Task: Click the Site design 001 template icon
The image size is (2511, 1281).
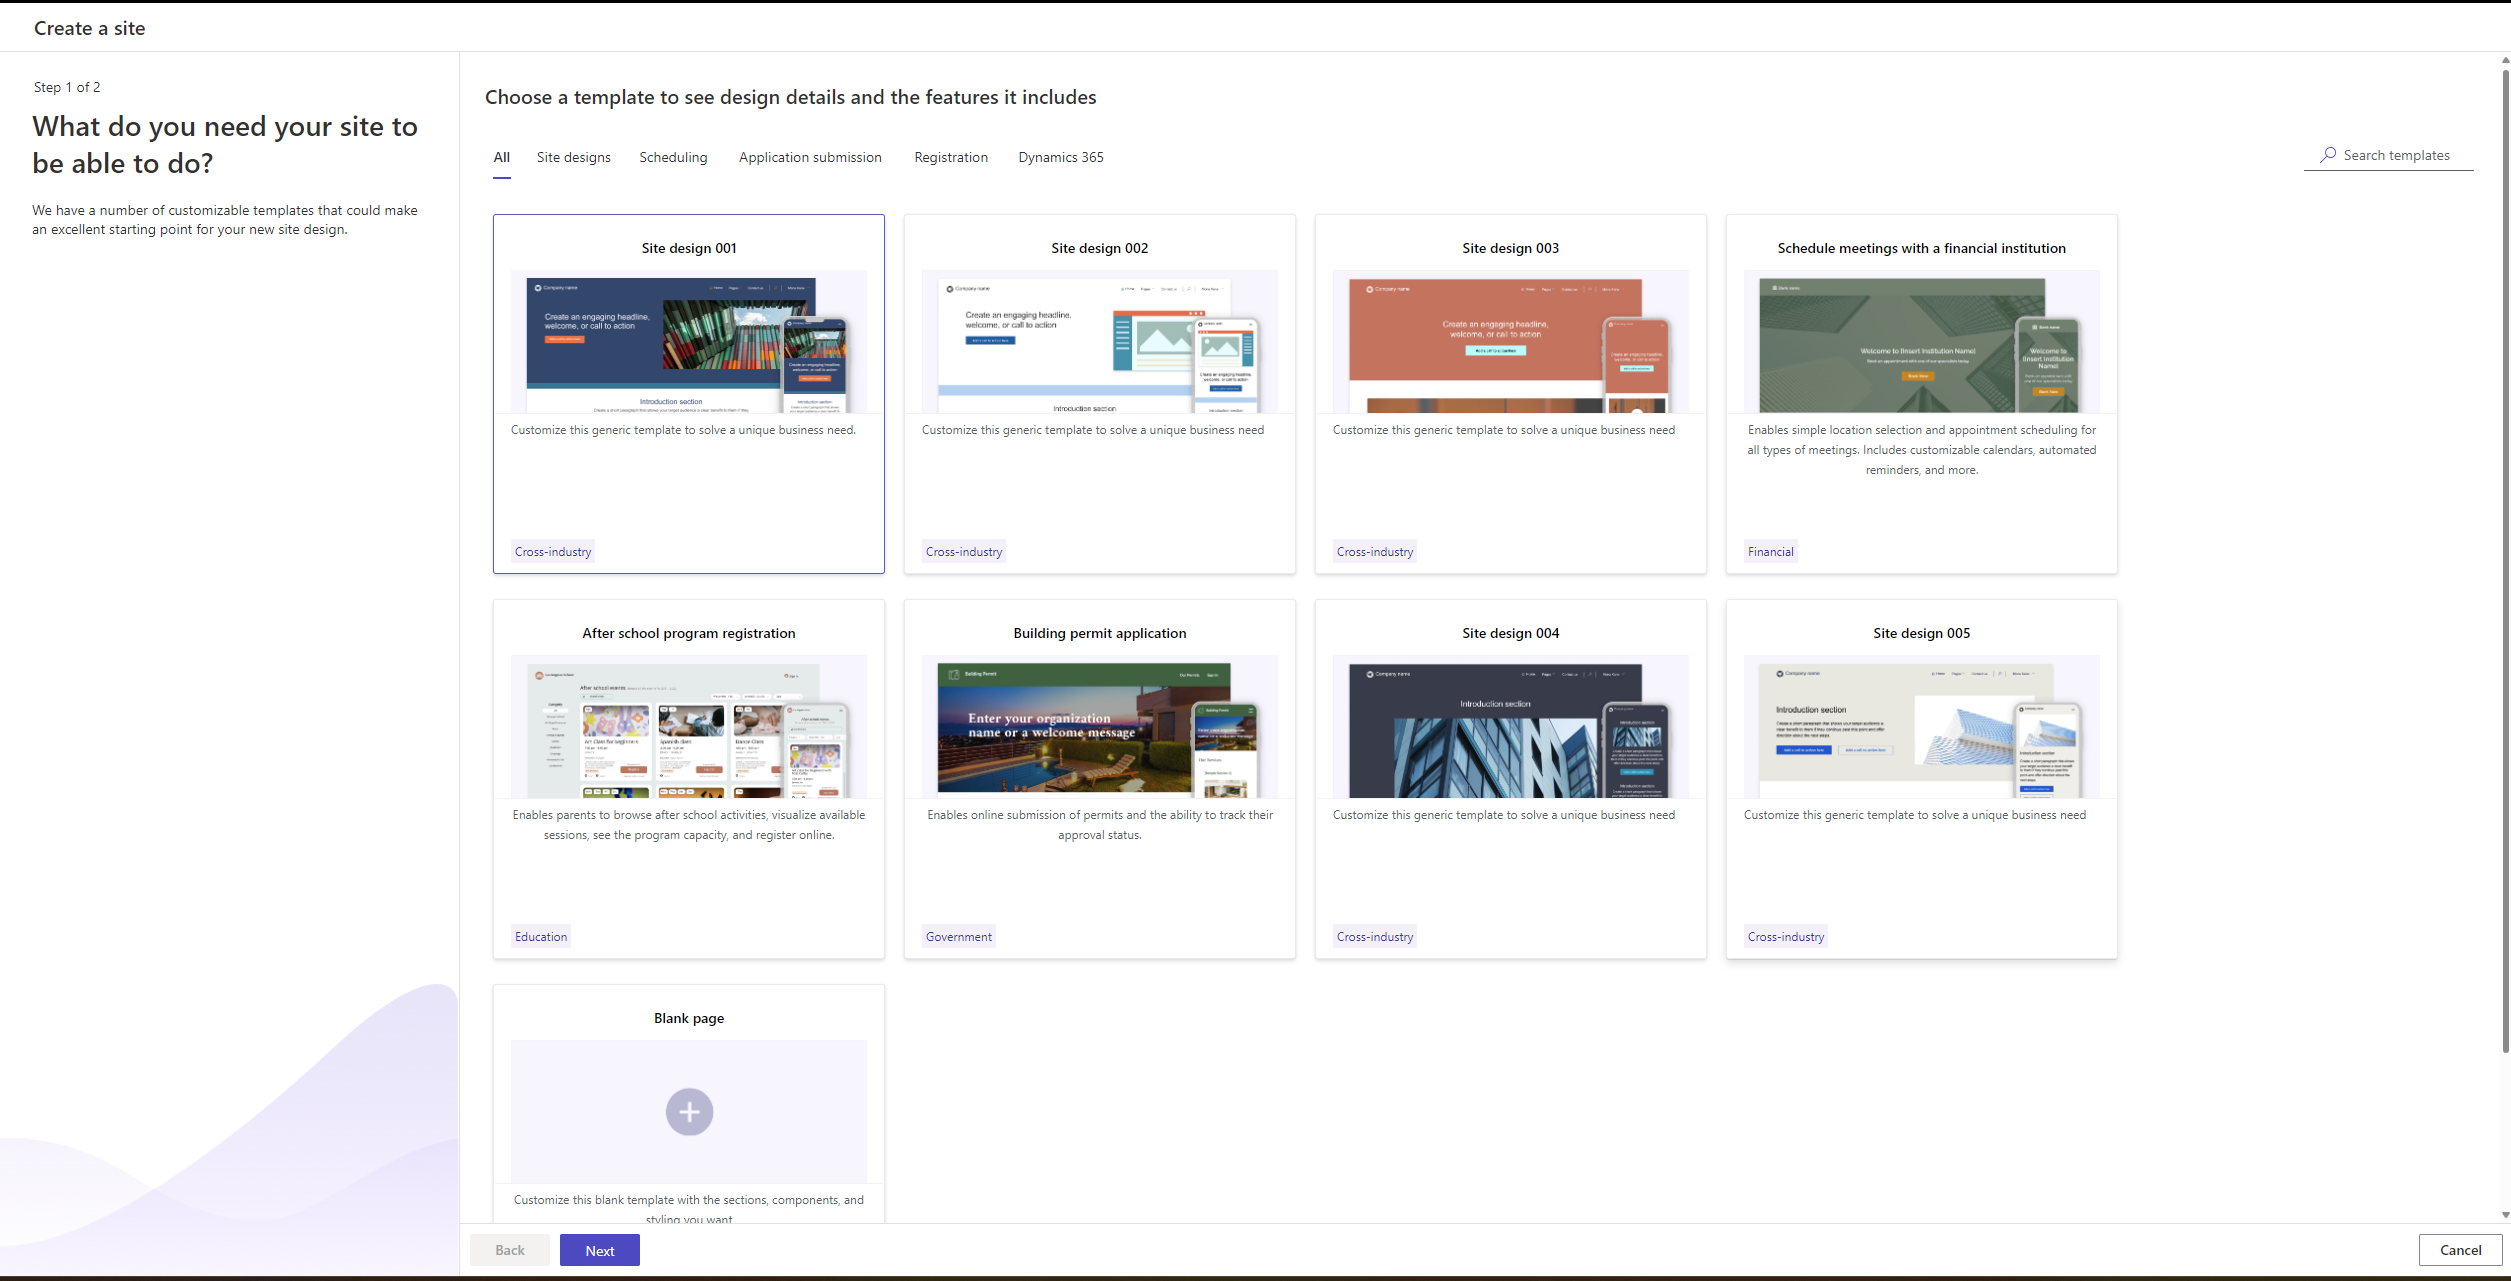Action: 688,343
